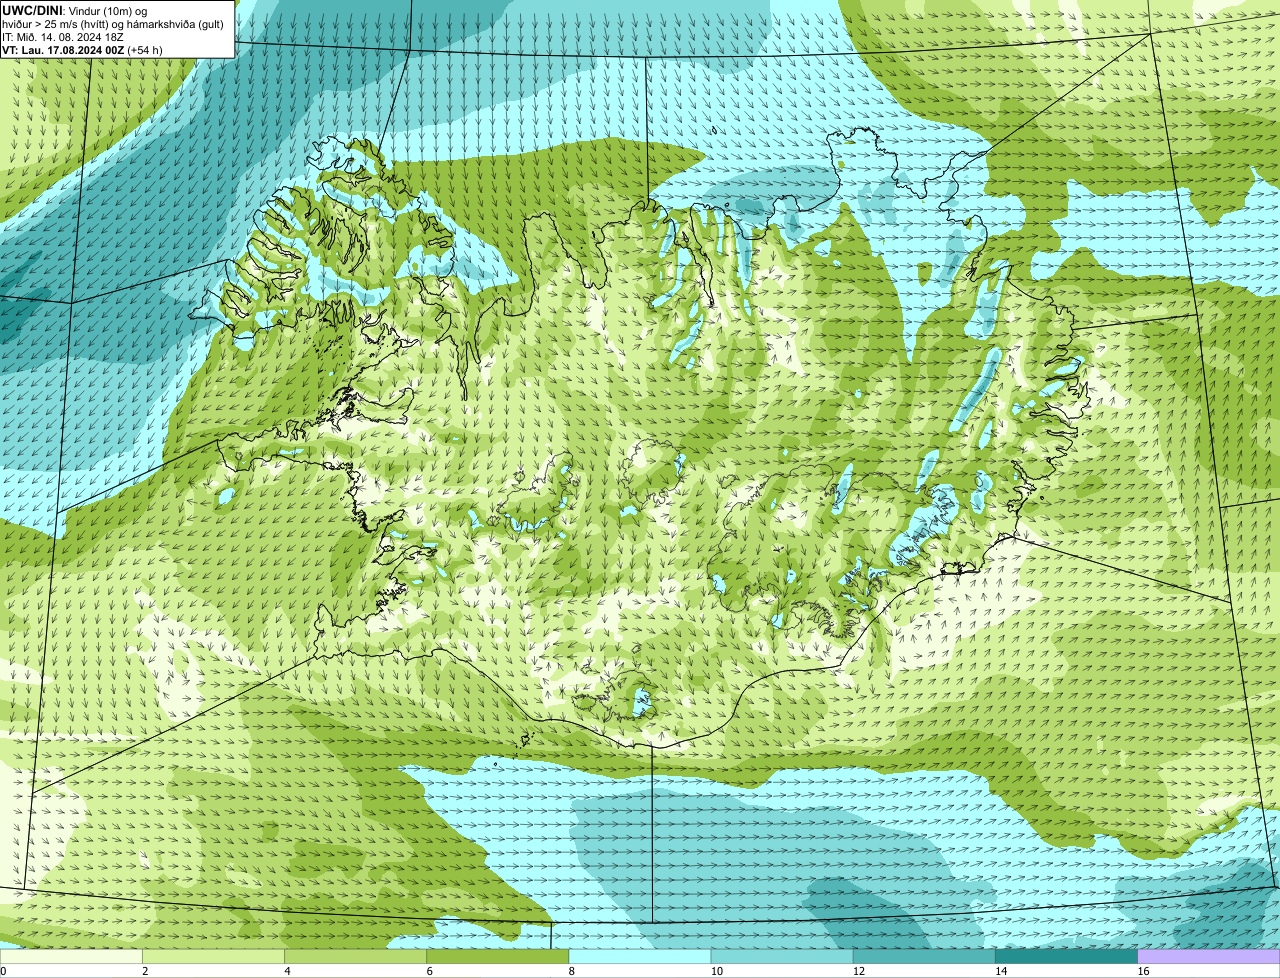Click the '4' label on the color scale
Screen dimensions: 1280x978
tap(287, 971)
